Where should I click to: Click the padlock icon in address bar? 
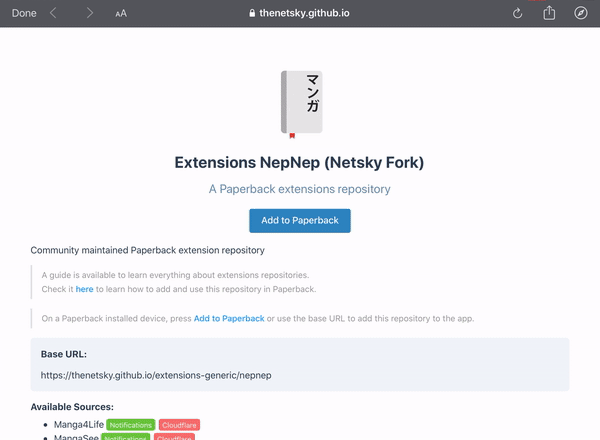click(x=252, y=13)
